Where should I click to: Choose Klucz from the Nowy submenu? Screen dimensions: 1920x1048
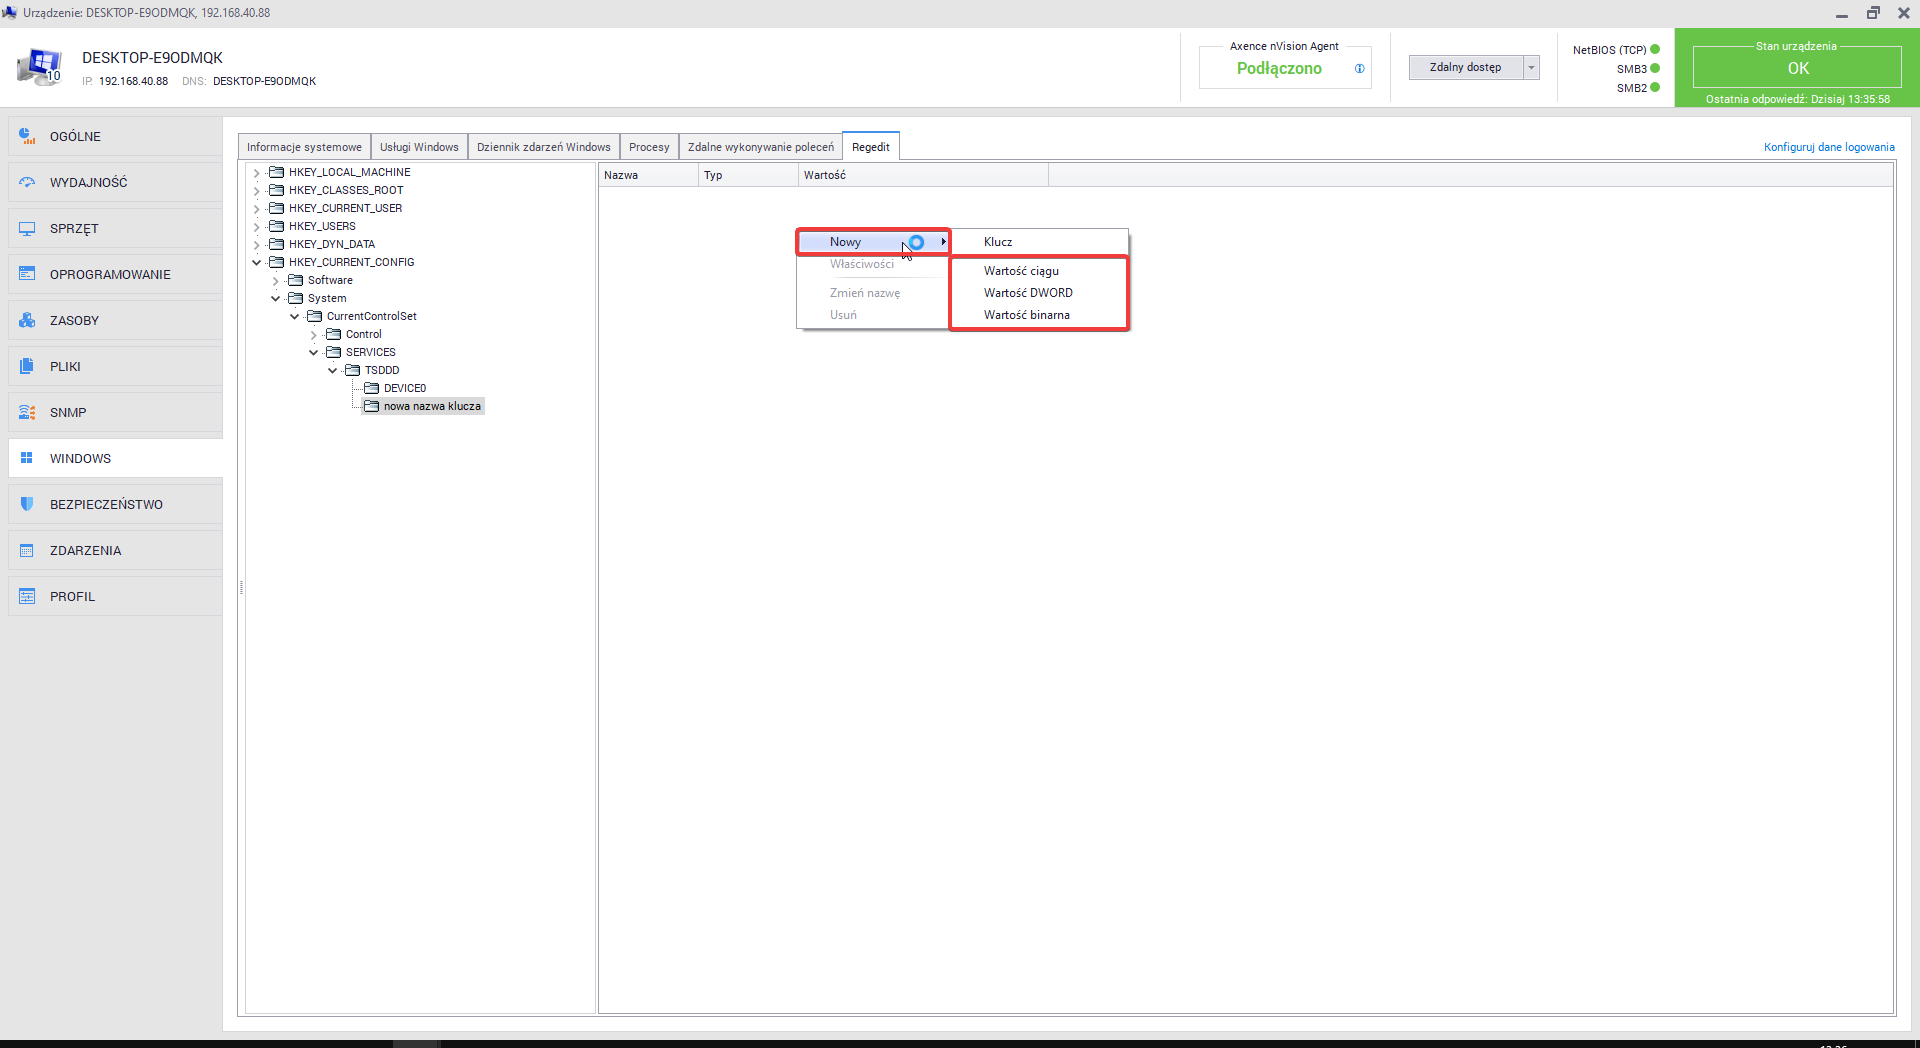click(x=998, y=242)
